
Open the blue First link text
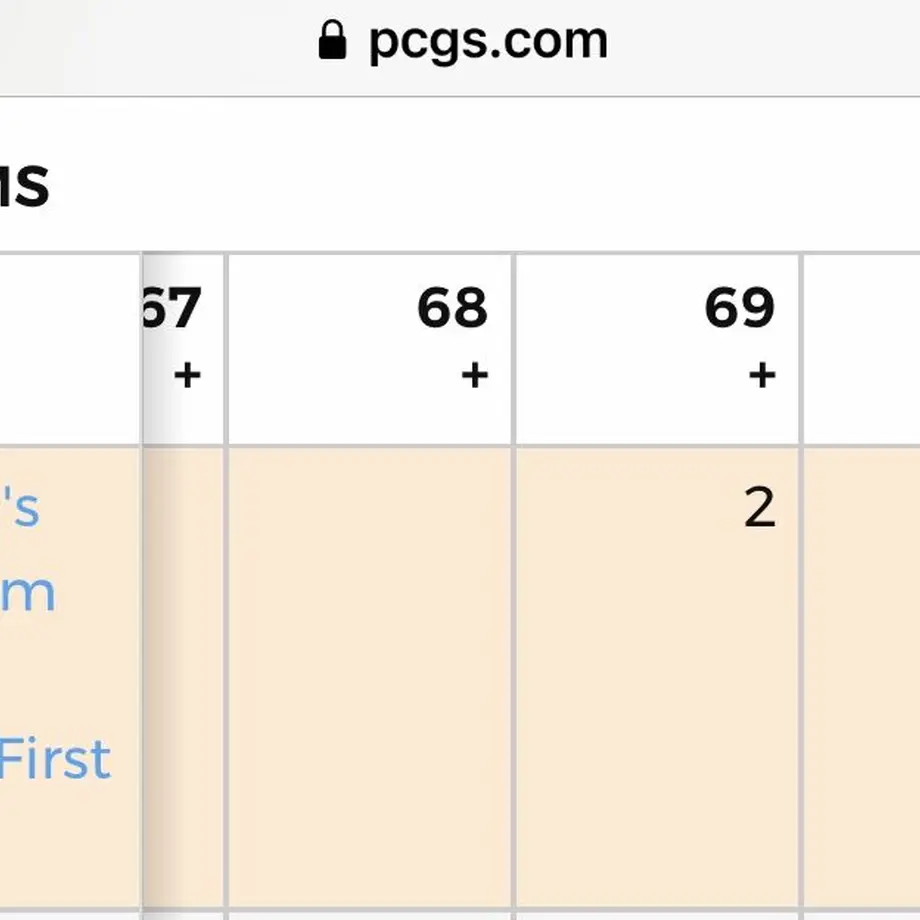coord(55,759)
